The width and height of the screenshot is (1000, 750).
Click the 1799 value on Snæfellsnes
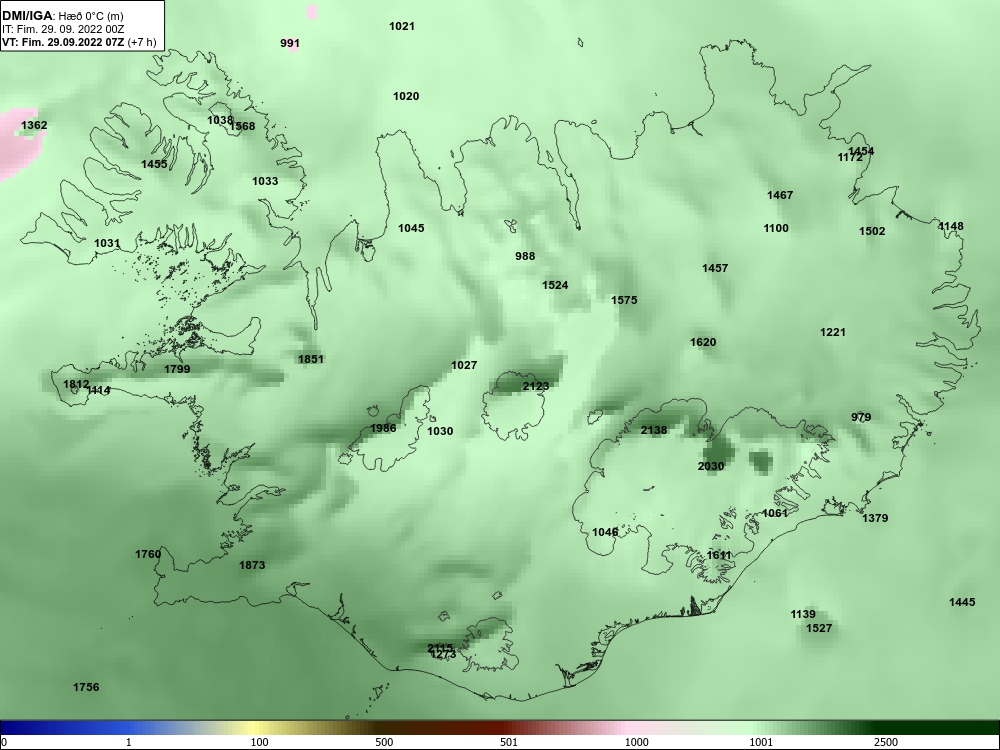(177, 369)
